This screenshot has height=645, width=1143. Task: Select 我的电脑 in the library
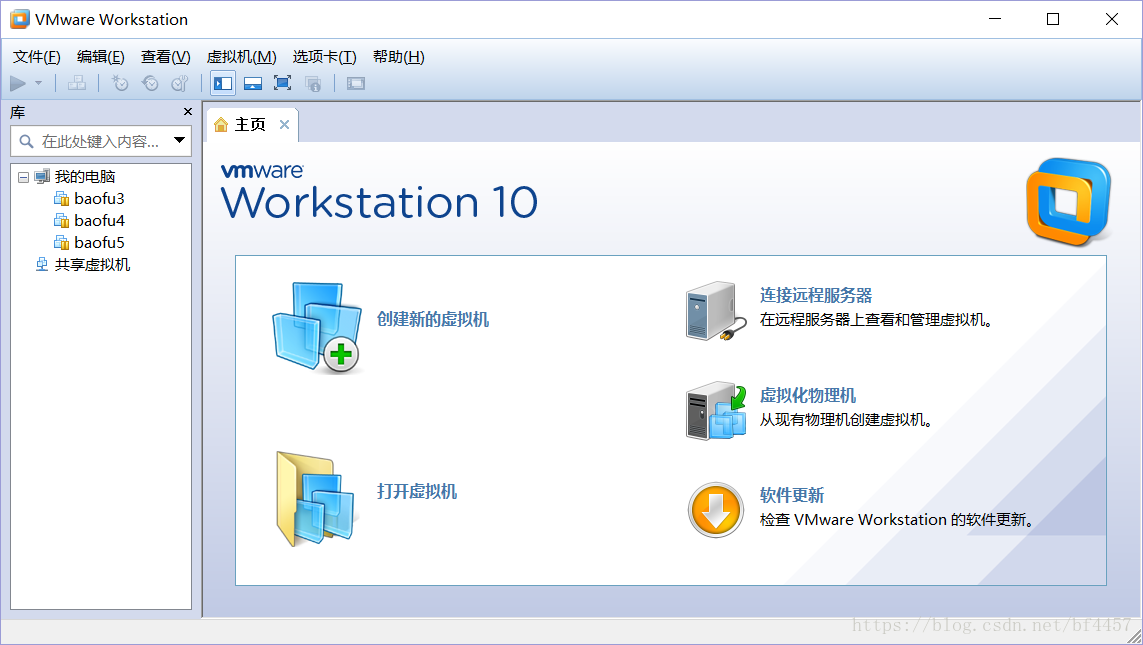pyautogui.click(x=85, y=176)
